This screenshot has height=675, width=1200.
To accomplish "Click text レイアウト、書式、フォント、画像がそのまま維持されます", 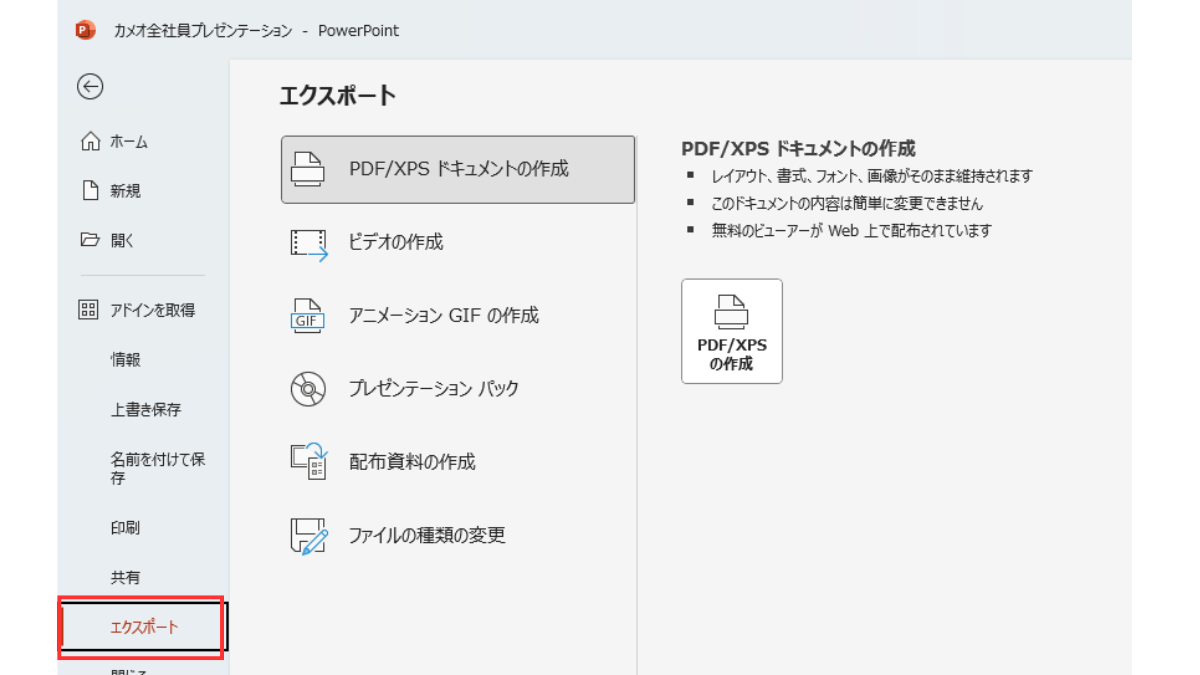I will tap(872, 176).
